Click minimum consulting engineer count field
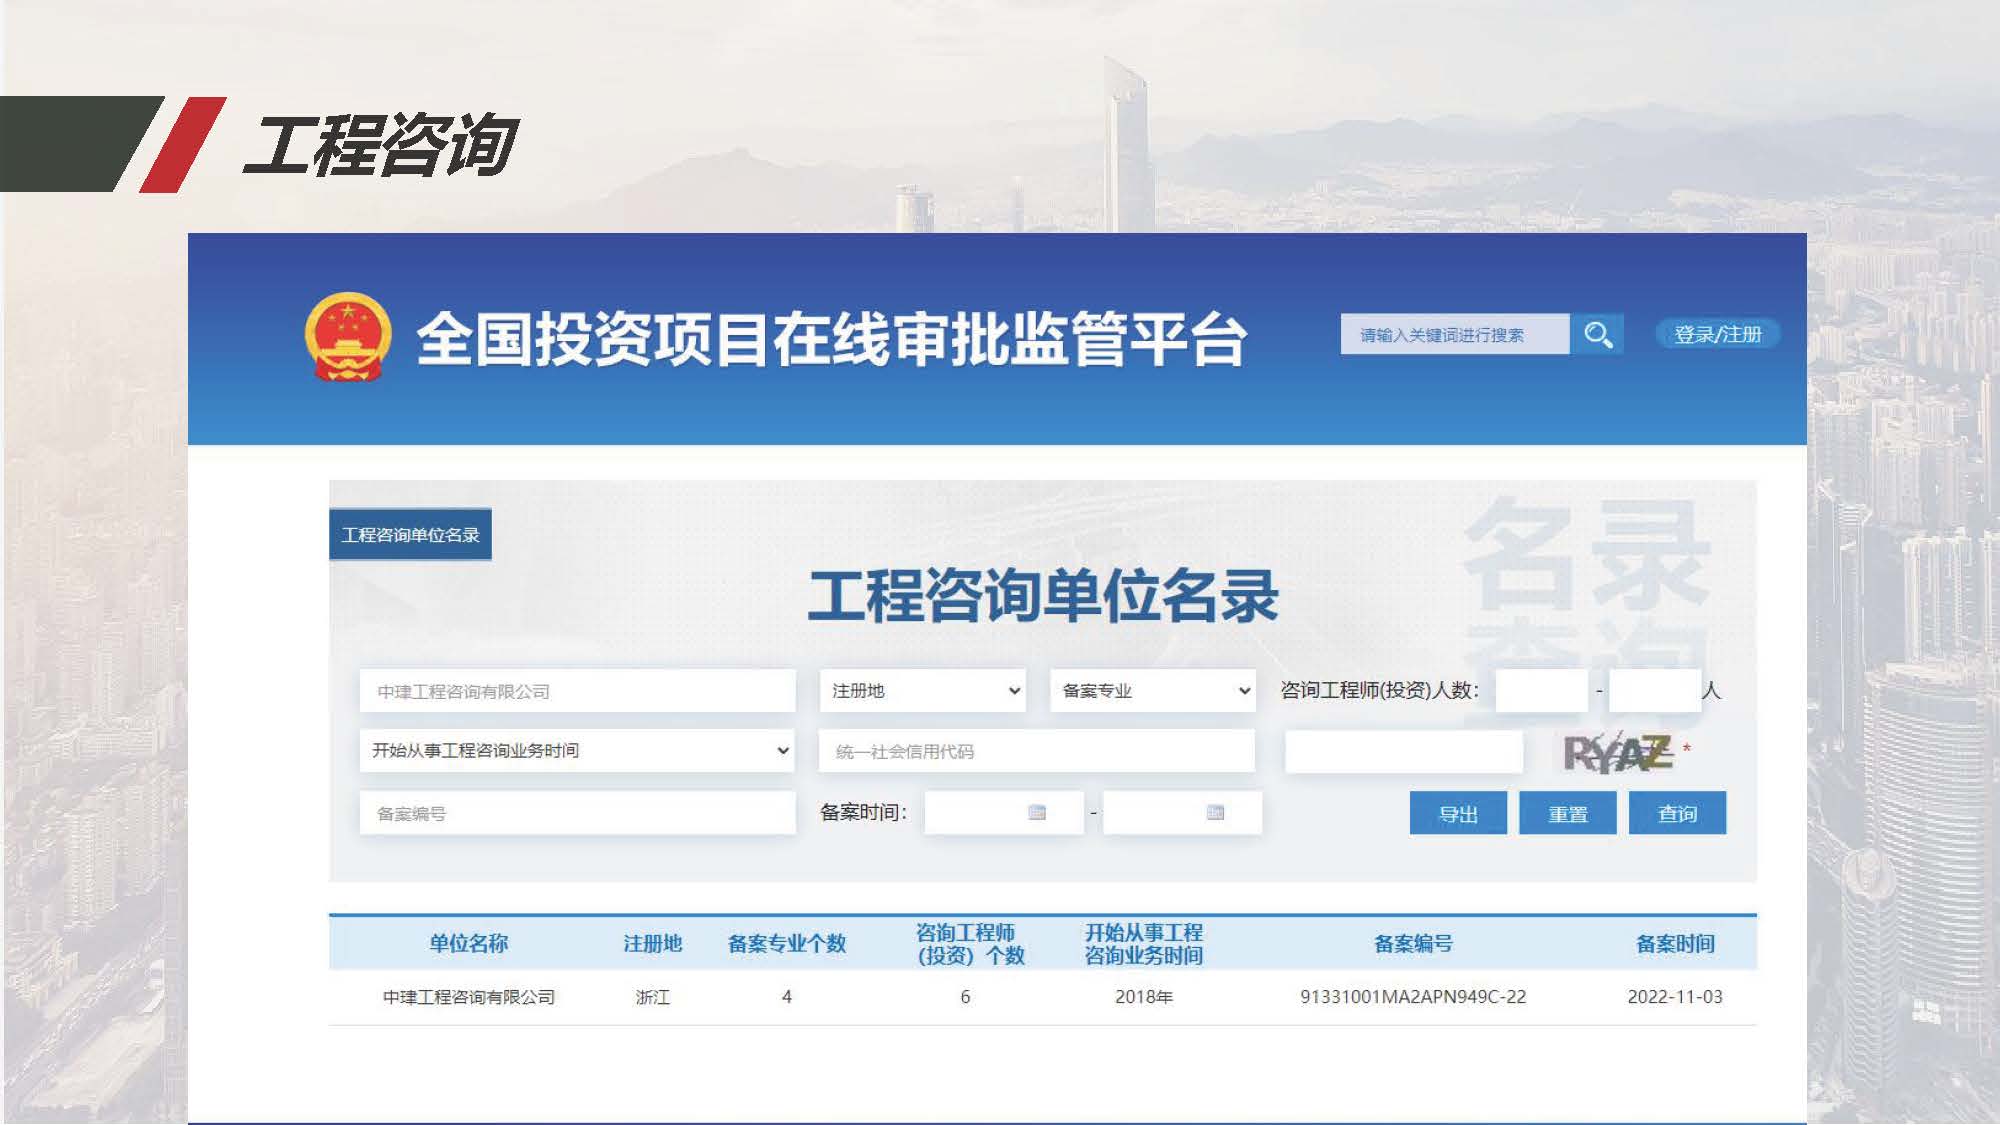This screenshot has height=1125, width=2000. pos(1540,691)
